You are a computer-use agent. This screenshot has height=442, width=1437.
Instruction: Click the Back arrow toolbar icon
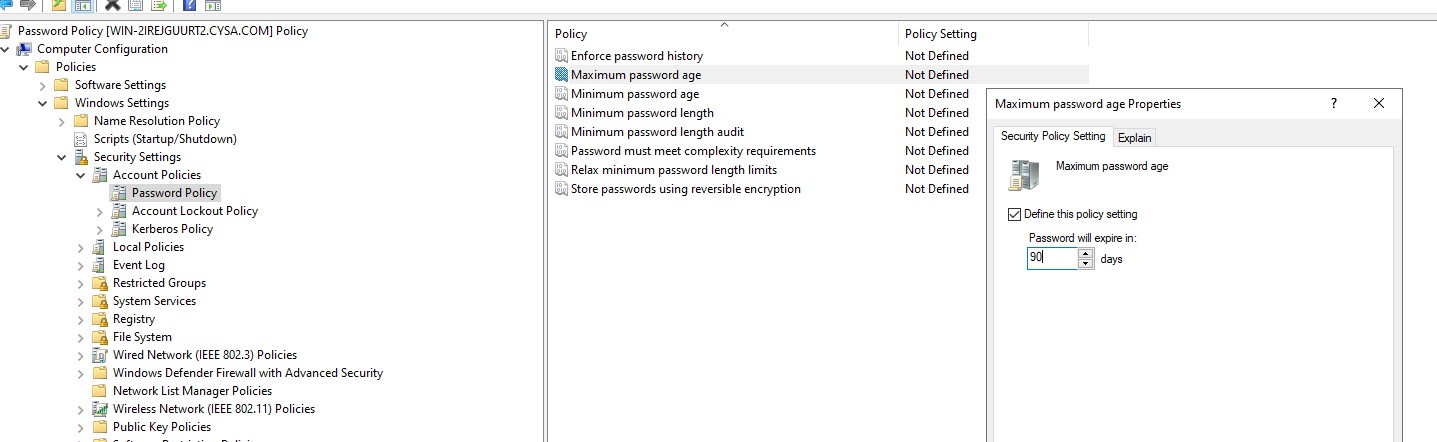pyautogui.click(x=8, y=5)
